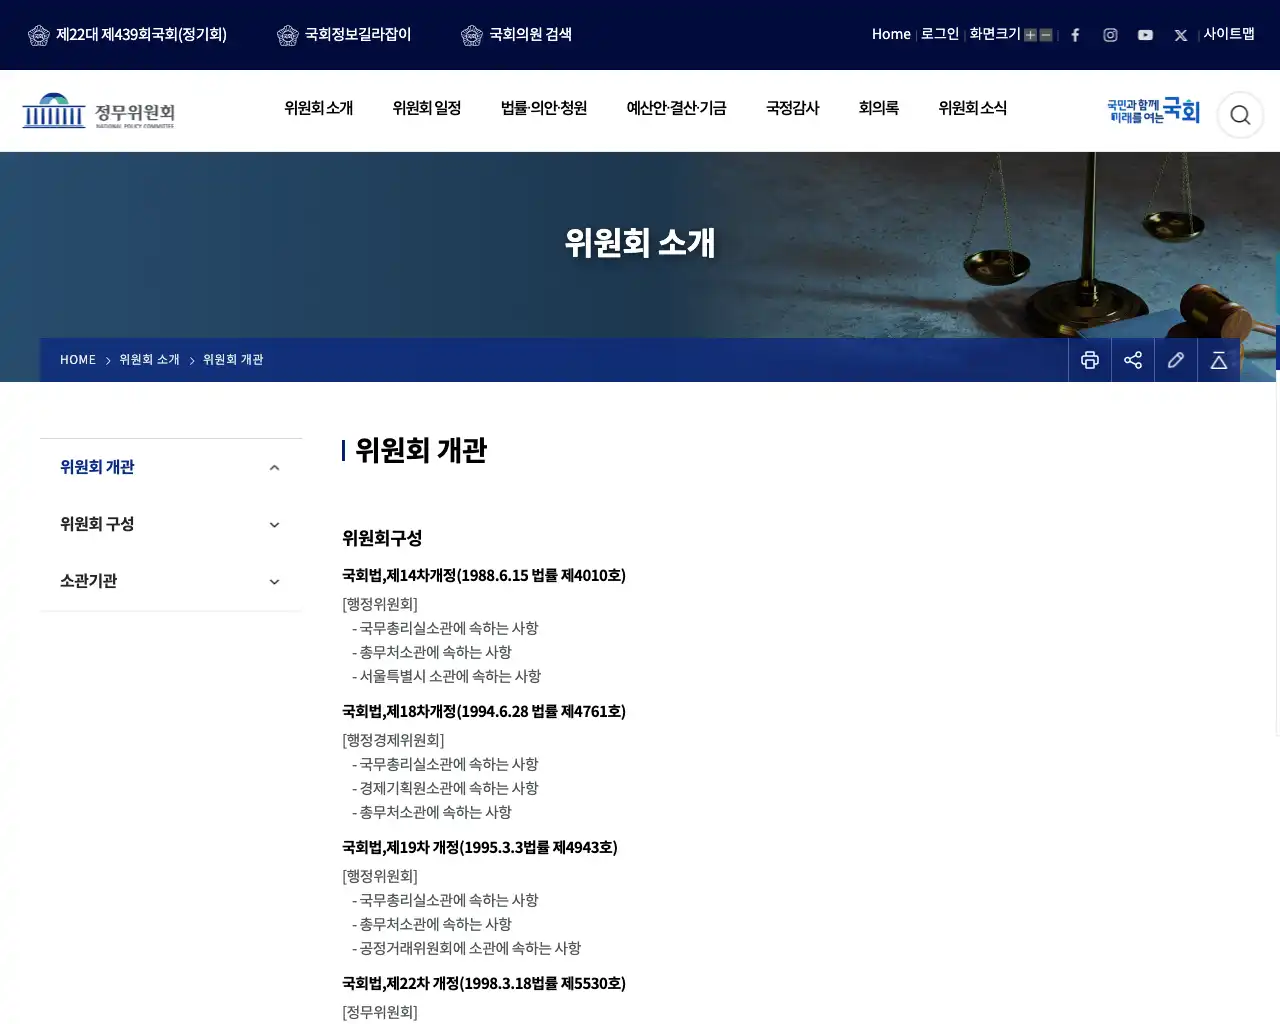Click 서울특별시 소관에 속하는 사항 line
1280x1024 pixels.
[446, 676]
